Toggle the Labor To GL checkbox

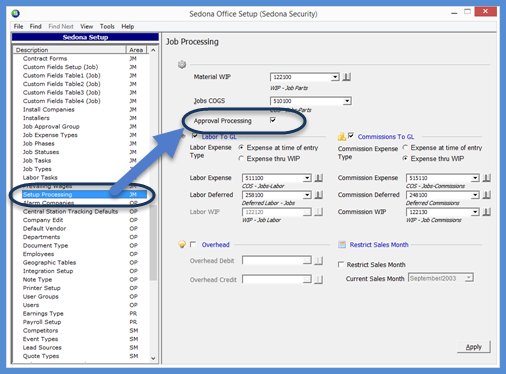195,136
